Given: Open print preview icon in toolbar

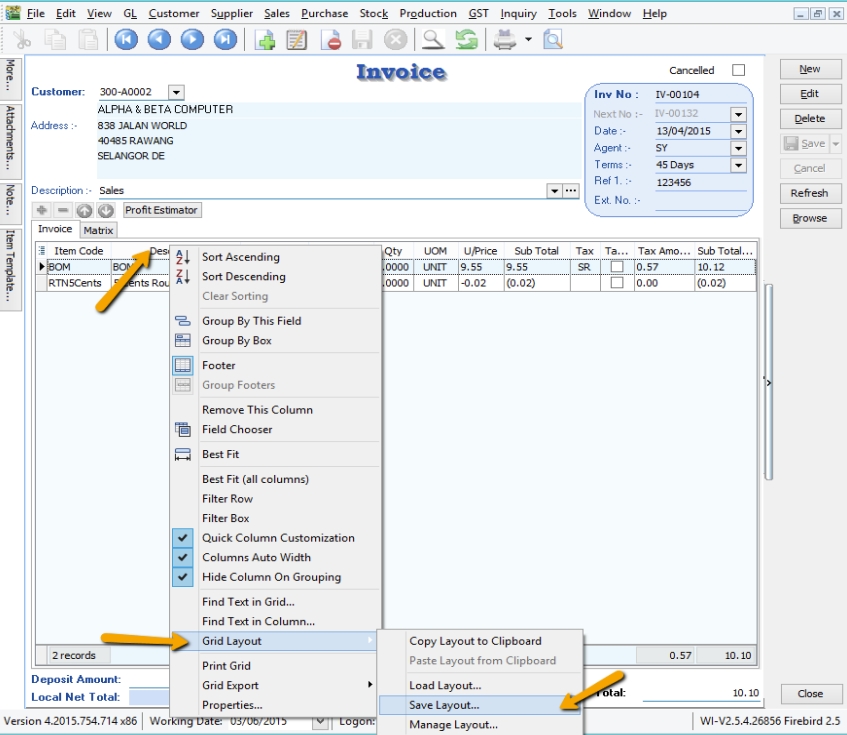Looking at the screenshot, I should [552, 40].
